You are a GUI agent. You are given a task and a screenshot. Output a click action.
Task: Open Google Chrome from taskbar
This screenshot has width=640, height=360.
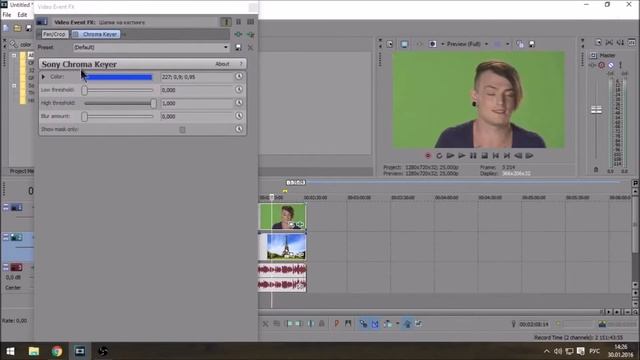57,351
